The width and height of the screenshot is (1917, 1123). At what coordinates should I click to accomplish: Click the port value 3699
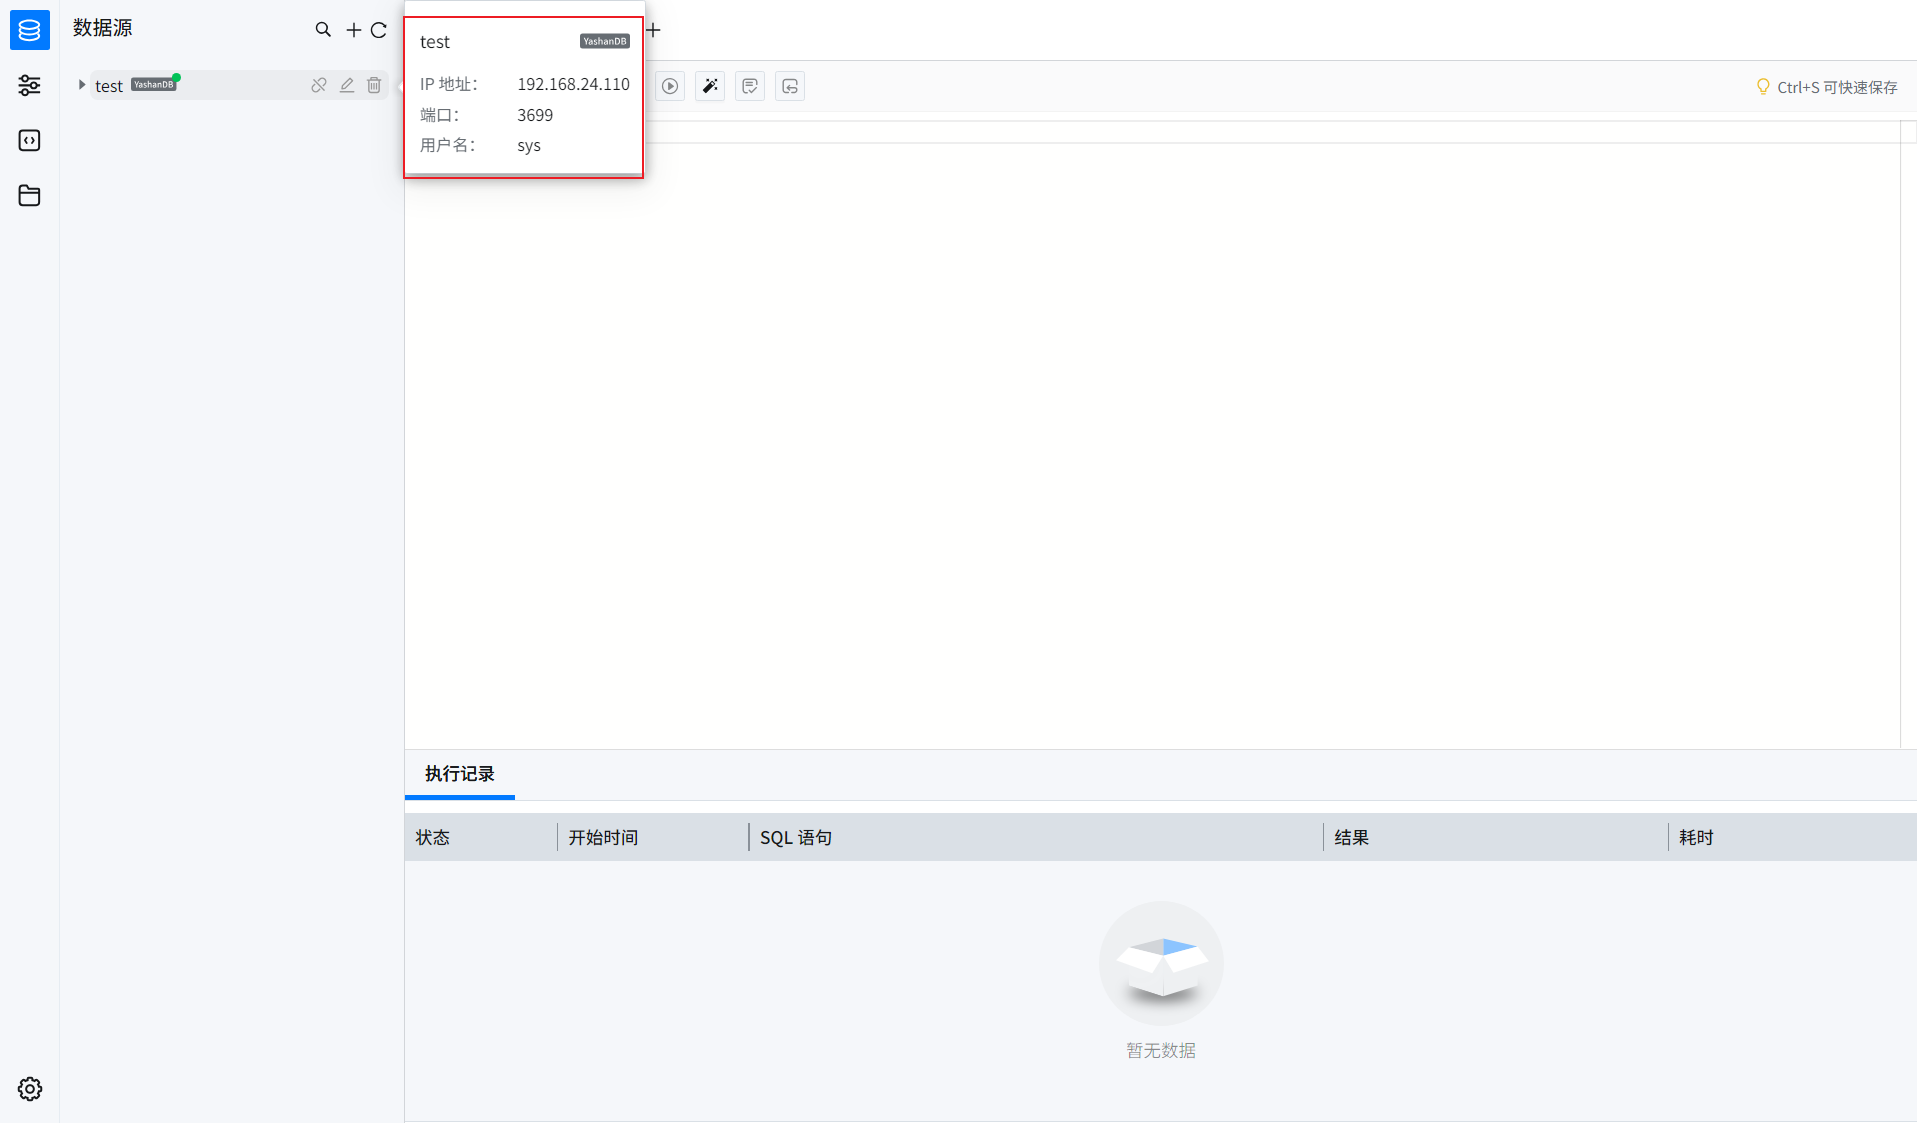tap(535, 115)
